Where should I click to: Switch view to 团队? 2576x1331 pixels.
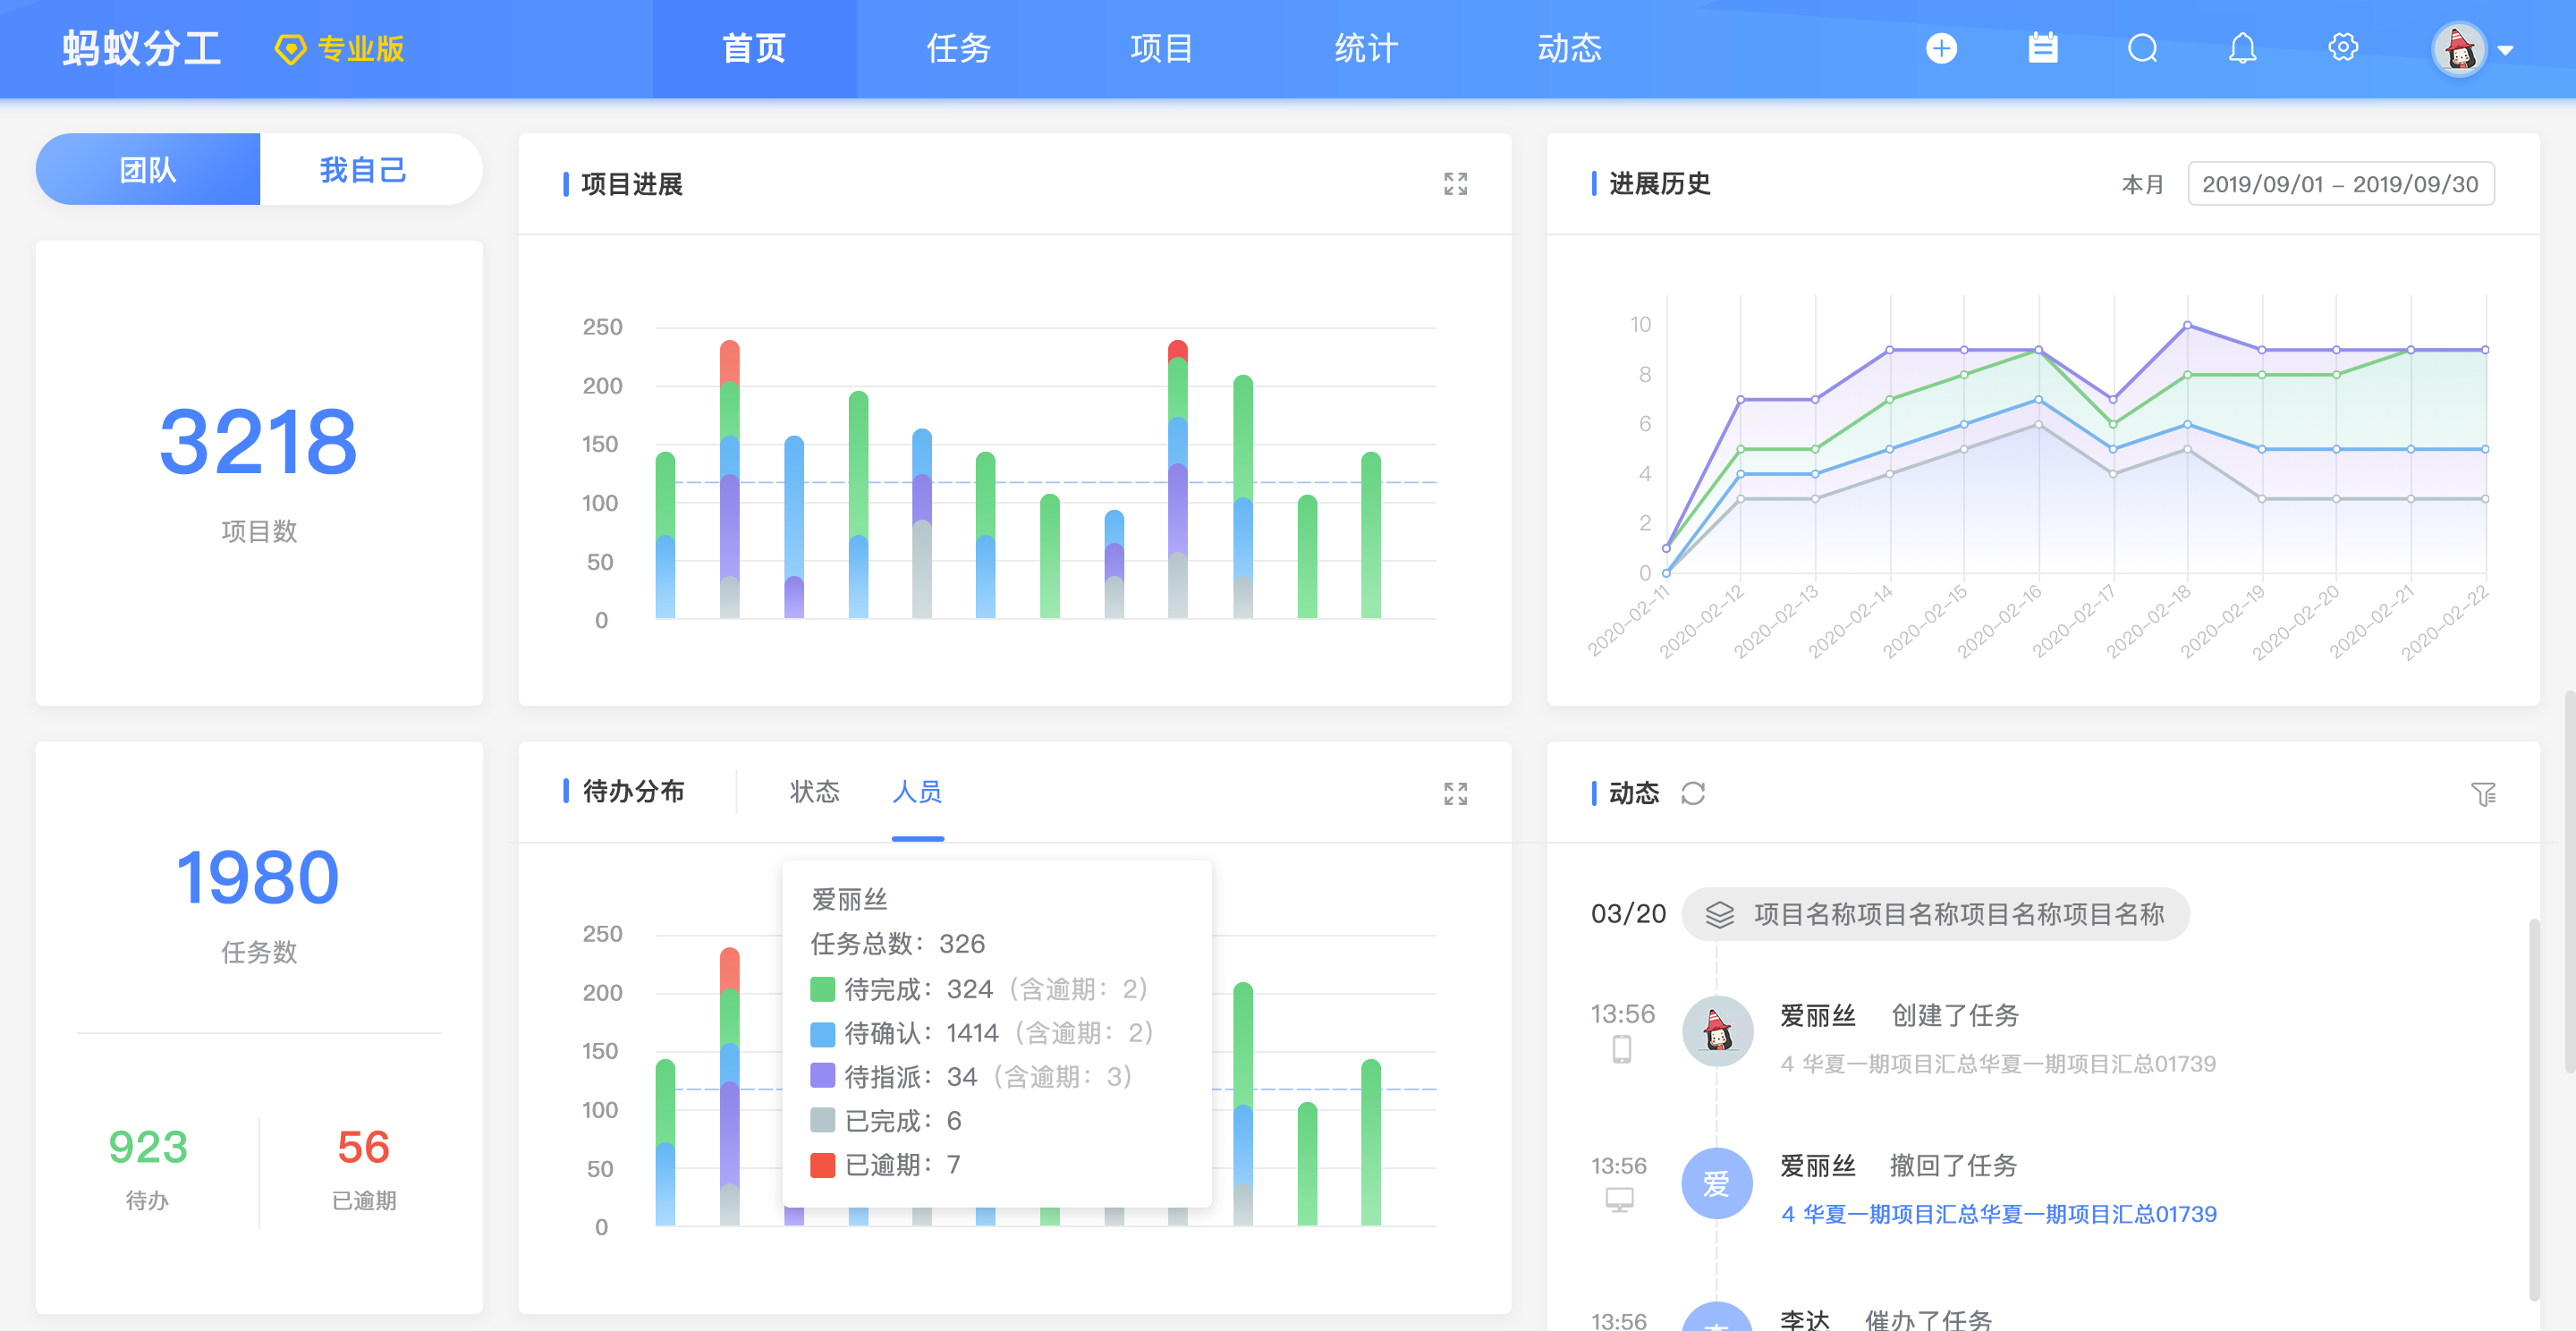tap(148, 170)
